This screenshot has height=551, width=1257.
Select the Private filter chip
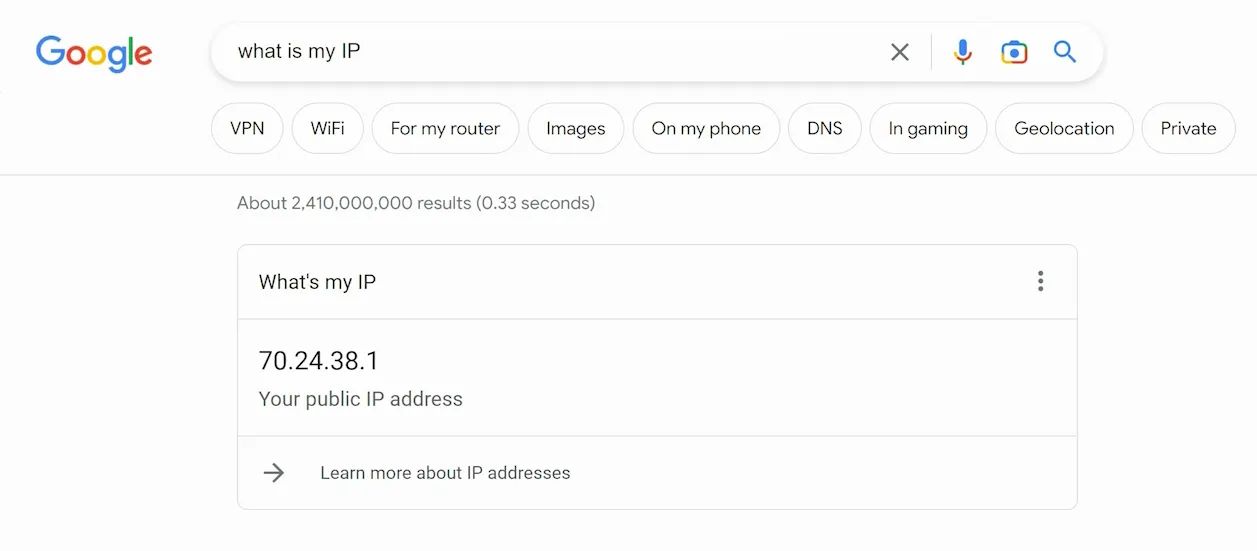[1188, 128]
